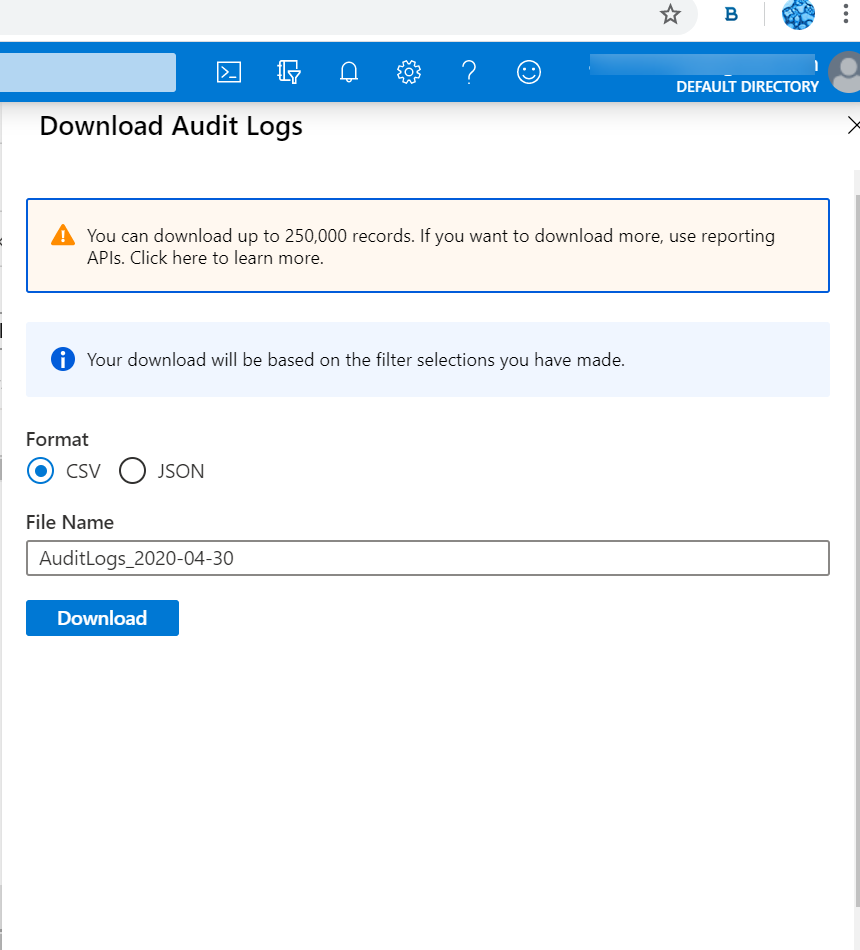Click the blue info icon in the filter notice
The height and width of the screenshot is (950, 860).
[x=62, y=359]
